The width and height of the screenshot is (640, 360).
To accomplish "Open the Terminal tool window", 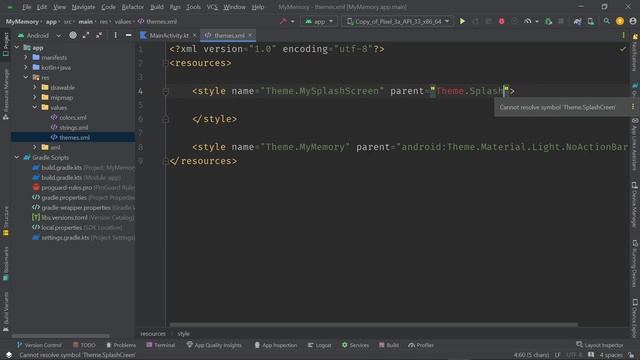I will (161, 345).
